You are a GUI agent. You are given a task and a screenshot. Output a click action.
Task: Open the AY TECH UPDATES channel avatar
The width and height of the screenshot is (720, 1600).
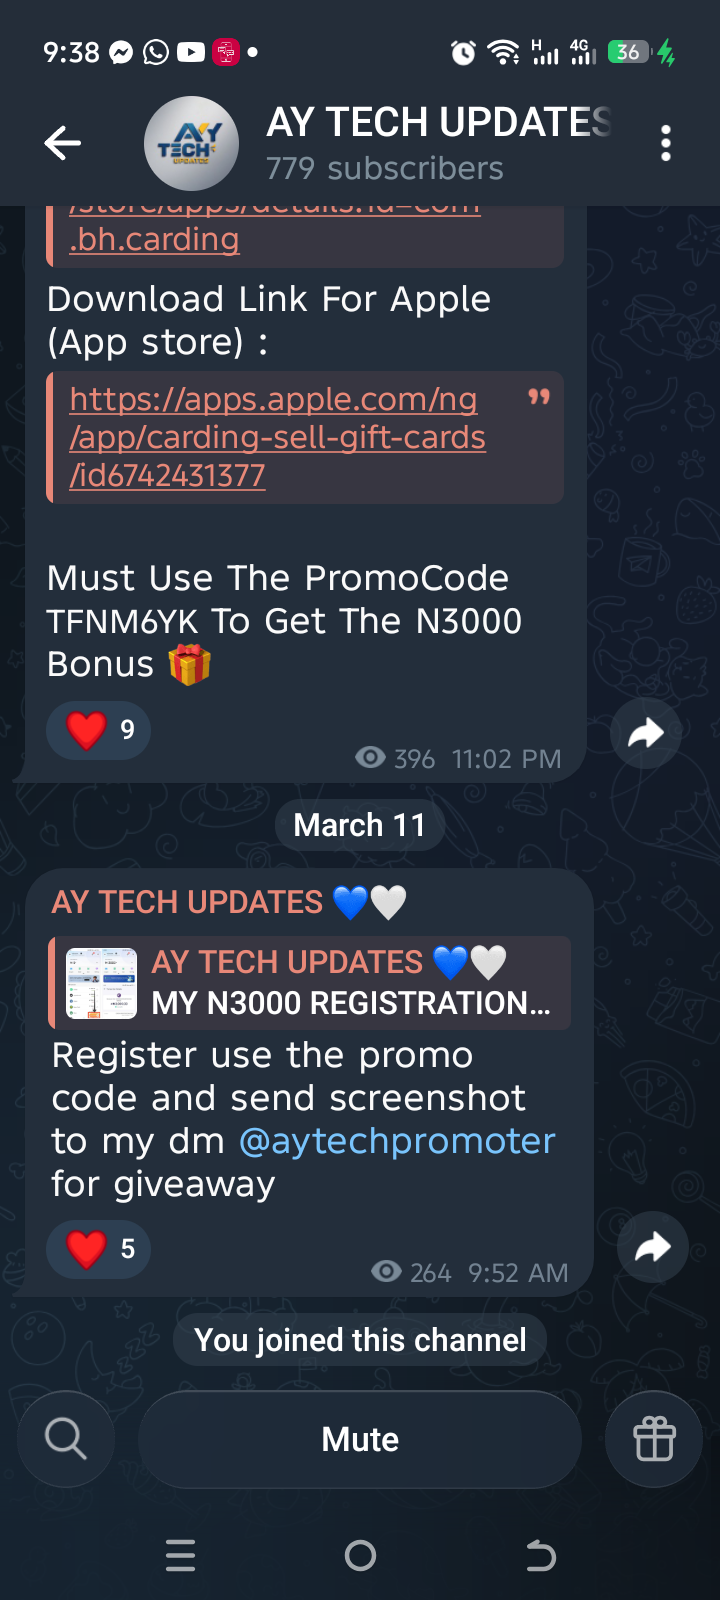coord(191,143)
